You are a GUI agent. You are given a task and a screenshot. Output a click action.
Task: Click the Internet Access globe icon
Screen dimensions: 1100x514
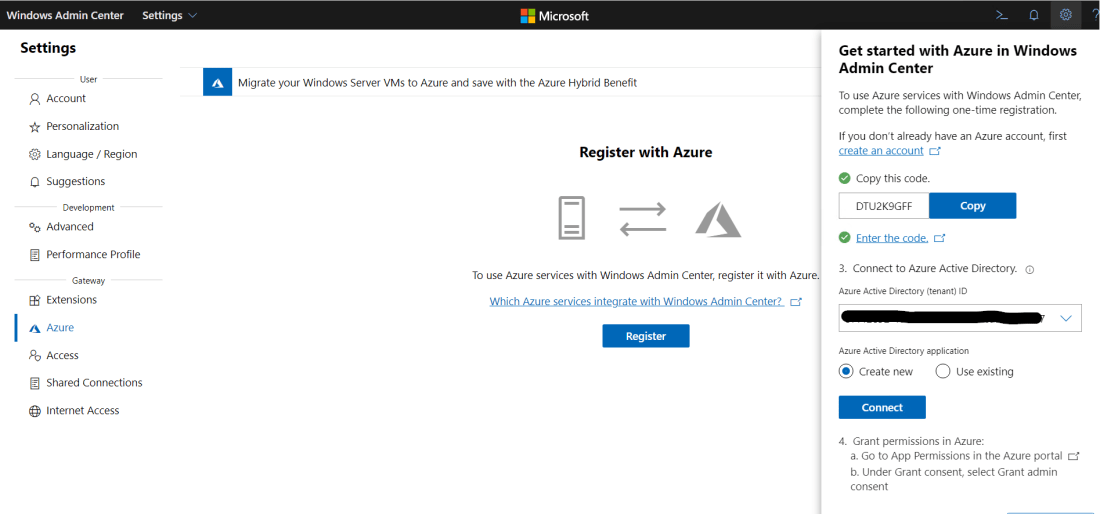tap(35, 411)
